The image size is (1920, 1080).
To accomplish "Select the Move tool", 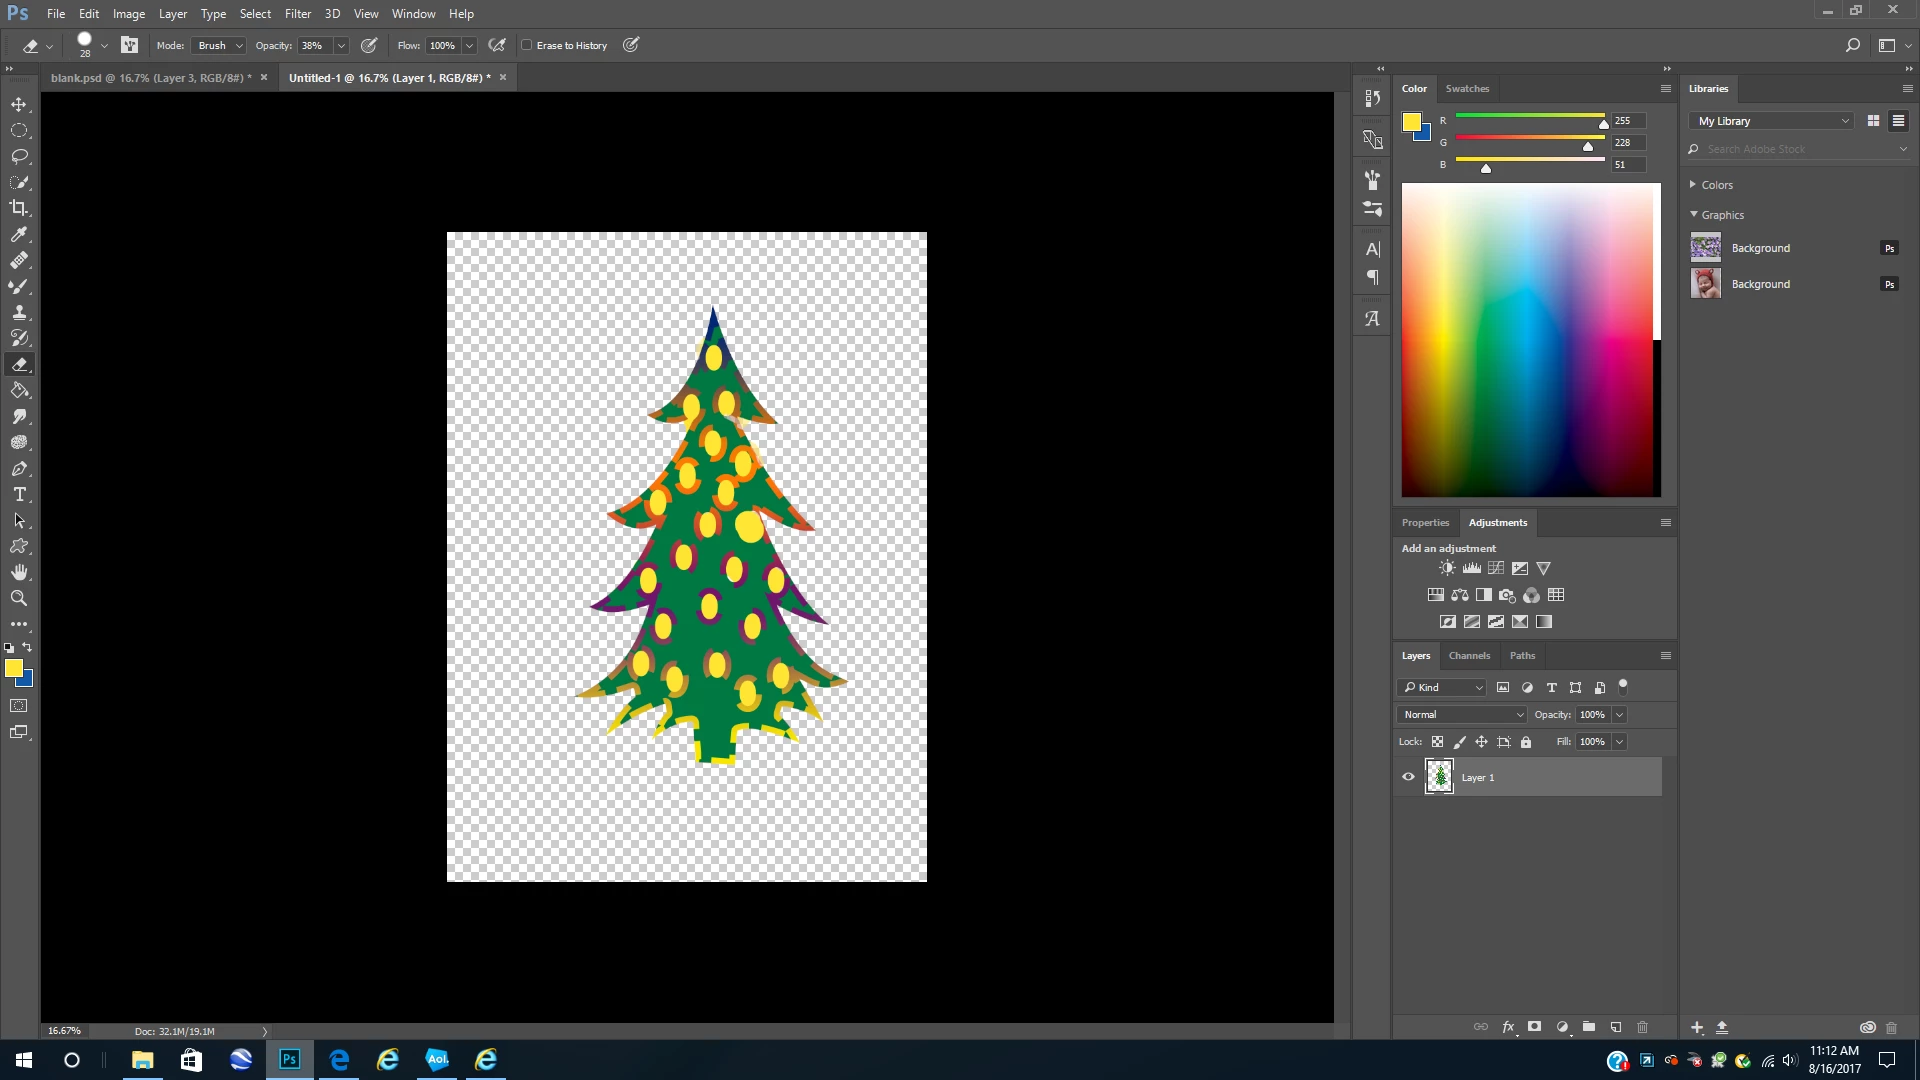I will (x=19, y=105).
